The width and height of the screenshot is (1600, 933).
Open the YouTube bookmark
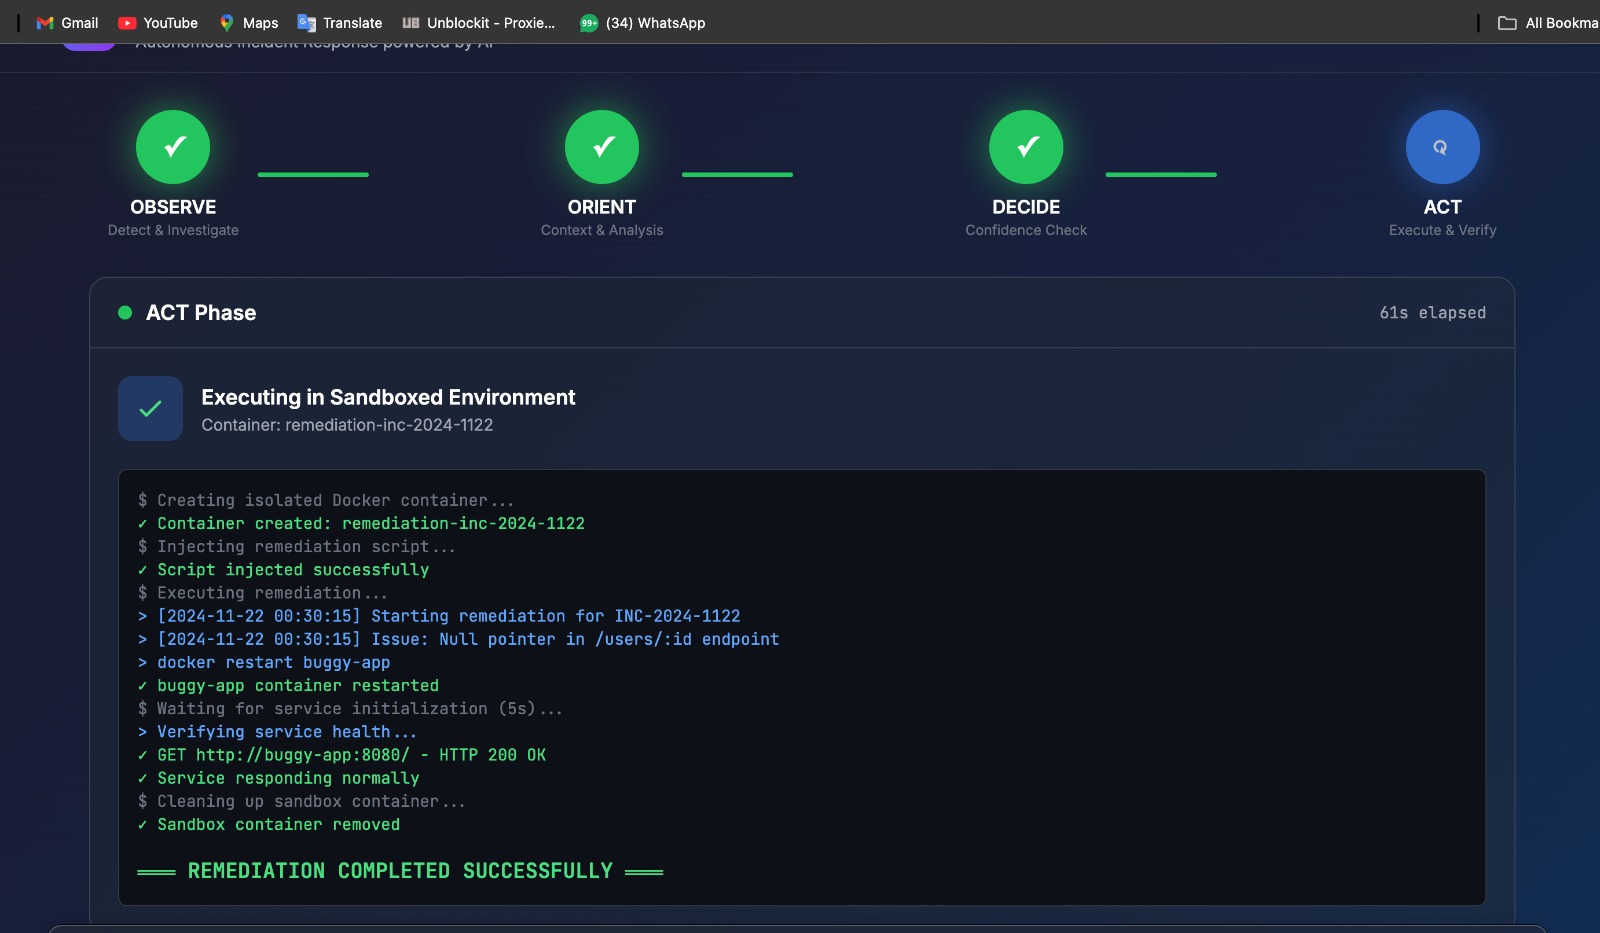pyautogui.click(x=158, y=22)
